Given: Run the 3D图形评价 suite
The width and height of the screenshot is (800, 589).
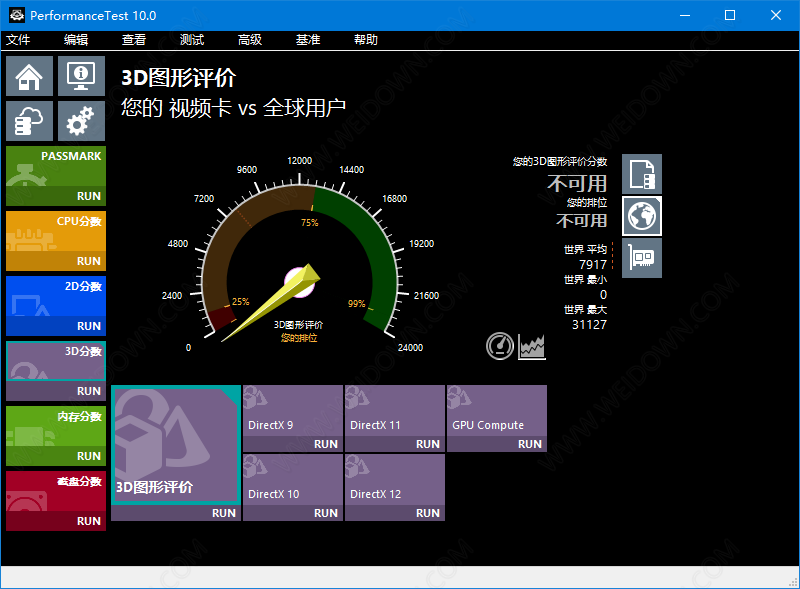Looking at the screenshot, I should tap(176, 513).
